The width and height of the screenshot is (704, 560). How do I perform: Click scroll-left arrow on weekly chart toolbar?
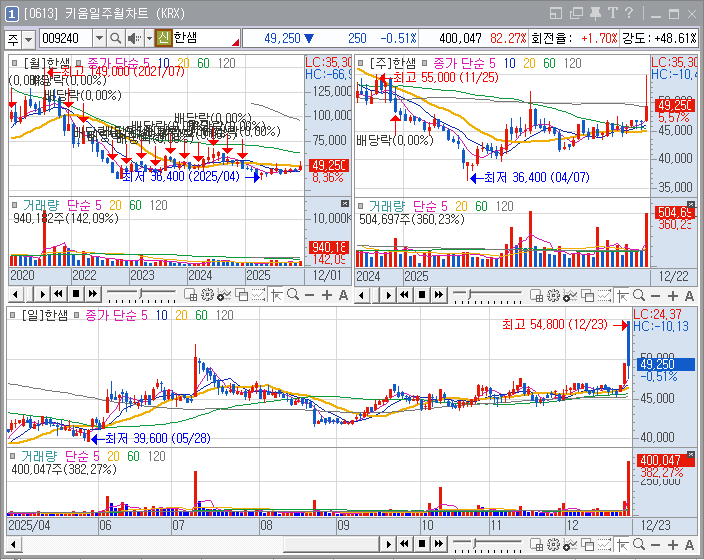point(361,295)
